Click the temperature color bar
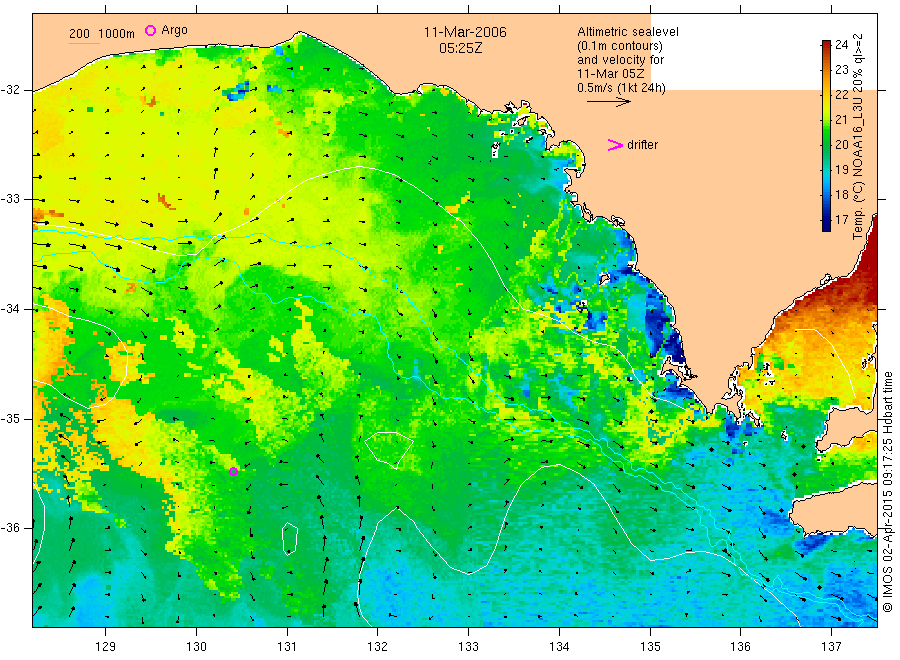900x660 pixels. click(826, 136)
